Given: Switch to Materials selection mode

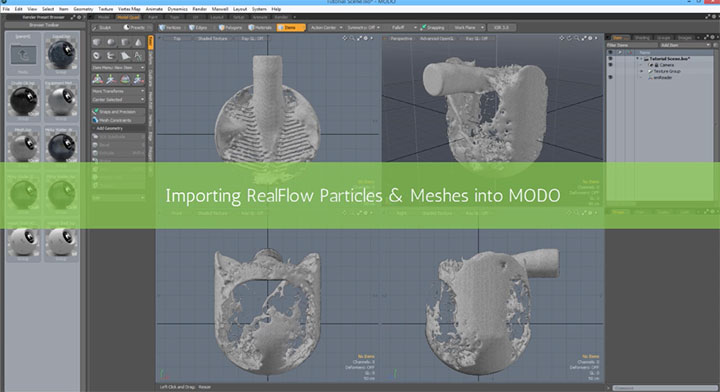Looking at the screenshot, I should 260,28.
